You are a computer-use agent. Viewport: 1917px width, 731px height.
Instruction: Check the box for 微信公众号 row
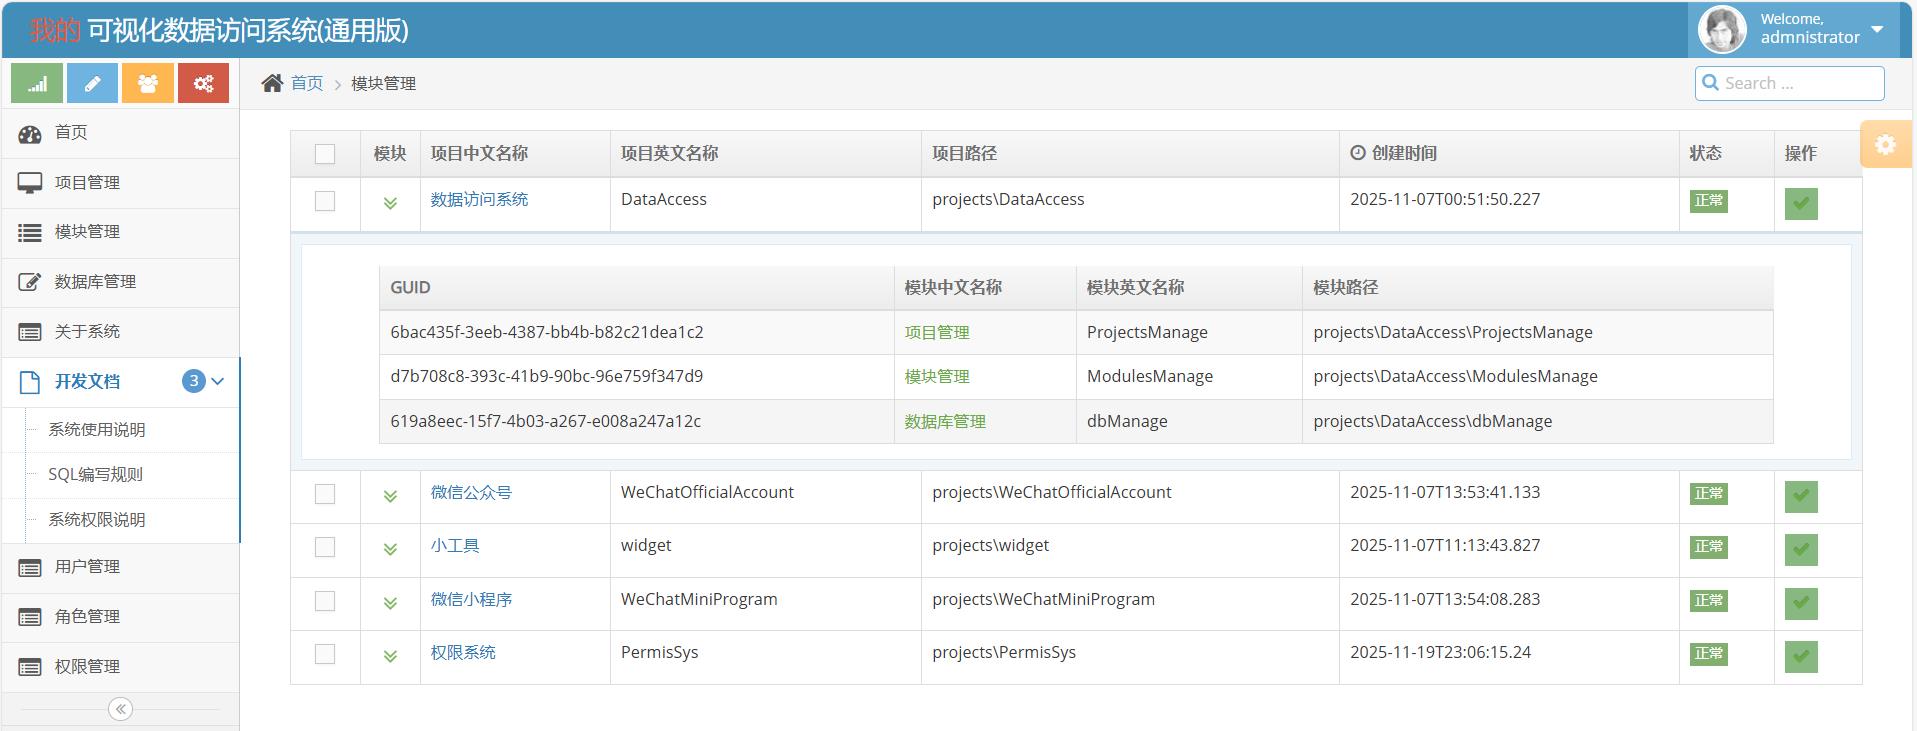325,494
